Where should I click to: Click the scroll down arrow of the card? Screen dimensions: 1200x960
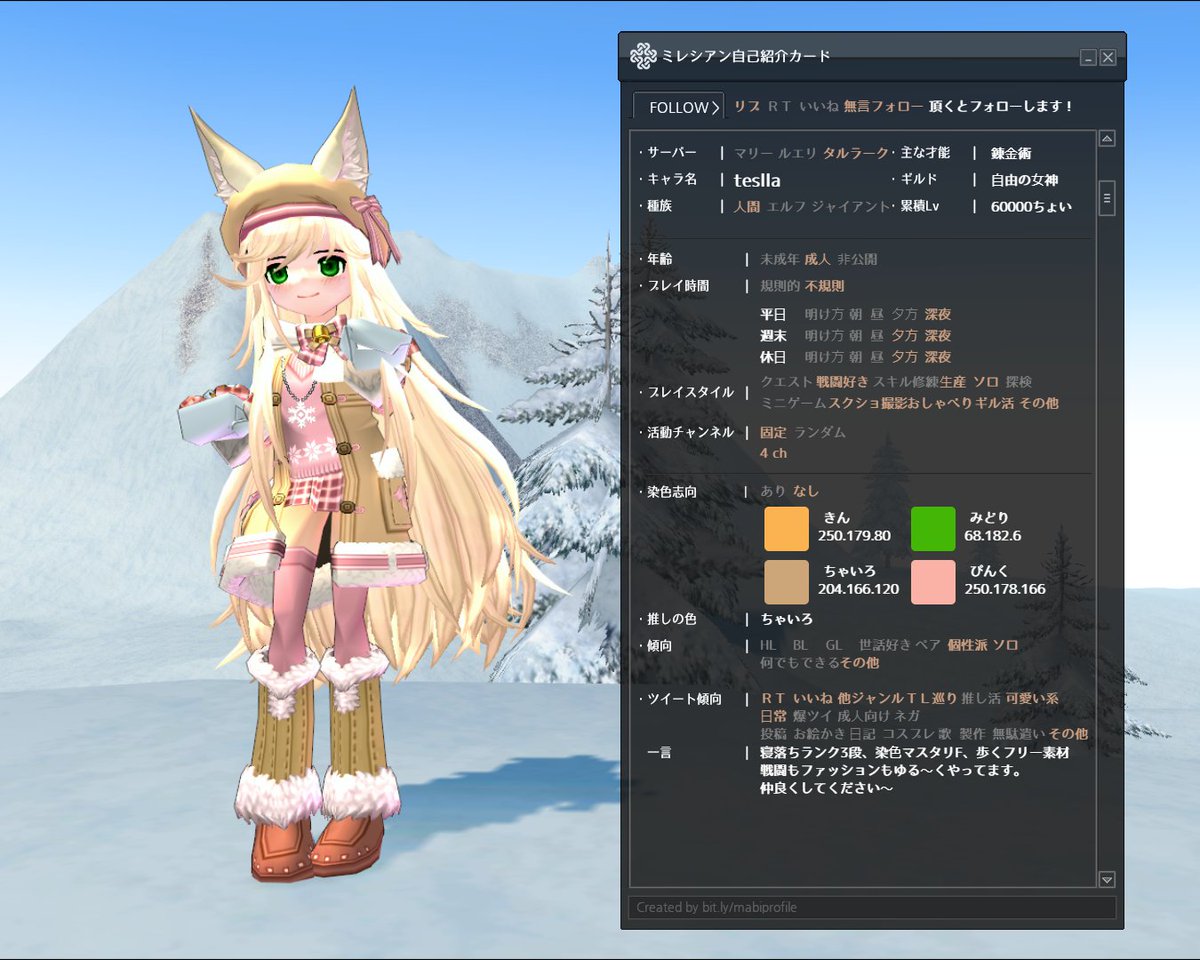point(1107,879)
